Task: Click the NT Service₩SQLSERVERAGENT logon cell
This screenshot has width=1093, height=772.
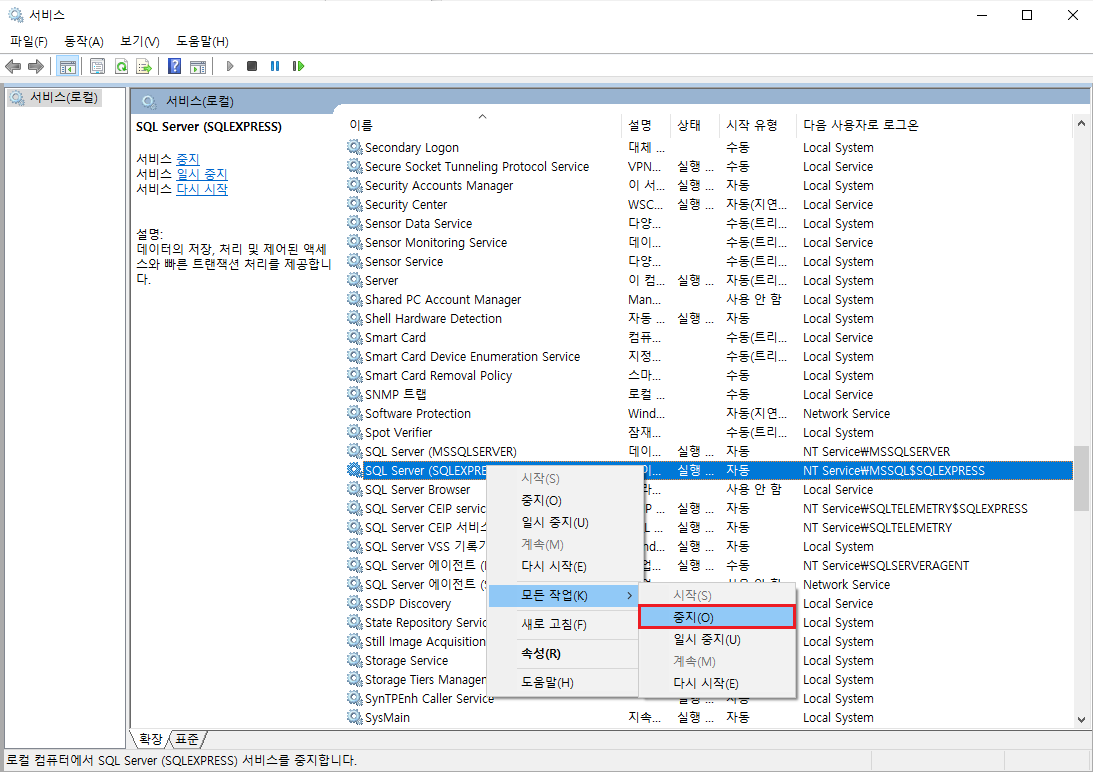Action: (x=885, y=566)
